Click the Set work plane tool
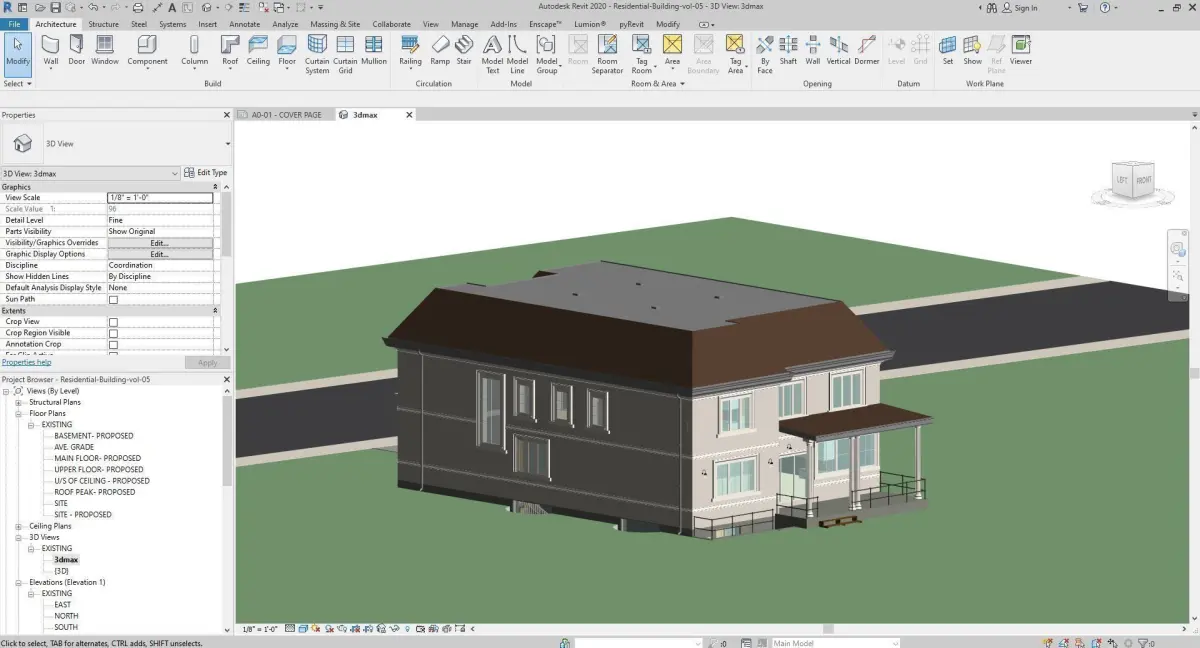Screen dimensions: 1200x648 [947, 50]
